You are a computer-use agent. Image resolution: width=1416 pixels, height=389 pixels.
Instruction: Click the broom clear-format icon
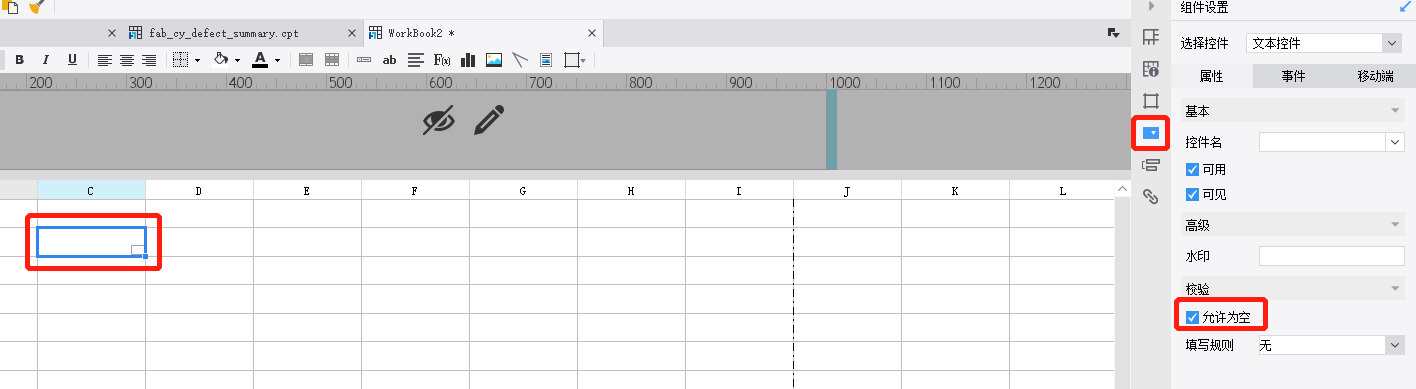click(x=37, y=6)
